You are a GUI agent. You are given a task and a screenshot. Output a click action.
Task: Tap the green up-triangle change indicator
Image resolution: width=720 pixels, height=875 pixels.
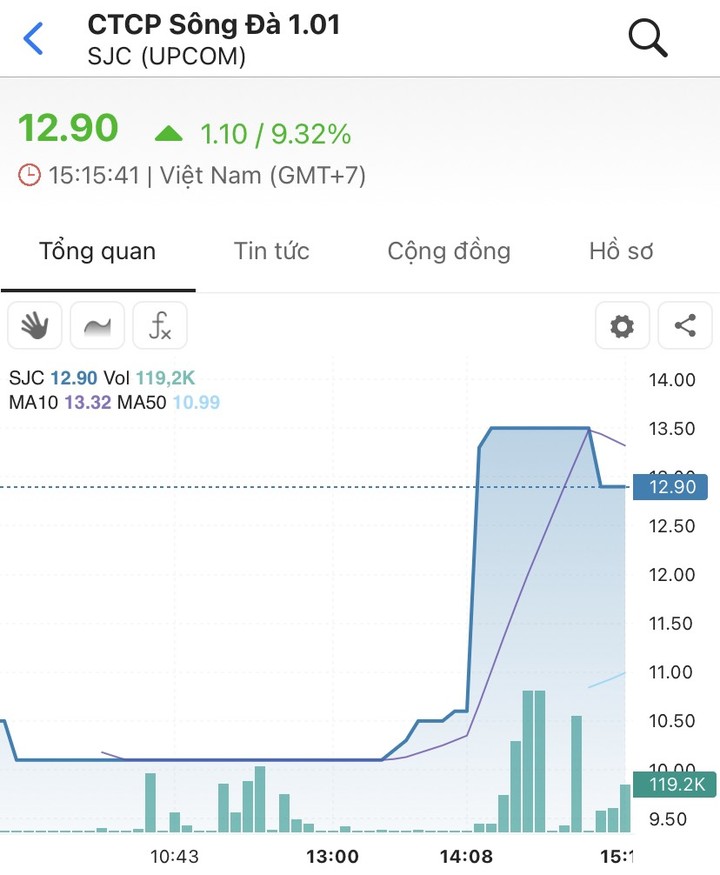[x=169, y=133]
